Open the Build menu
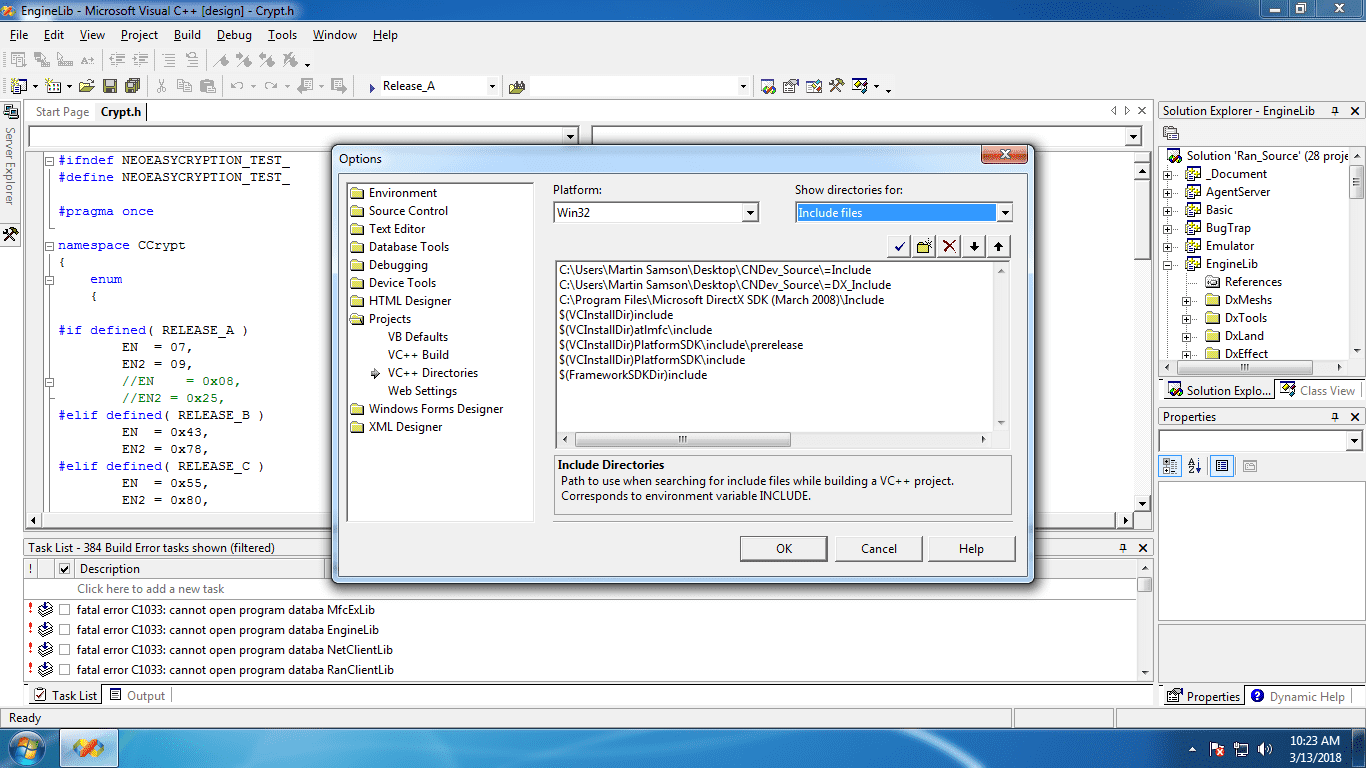Screen dimensions: 1366x768 (x=187, y=35)
